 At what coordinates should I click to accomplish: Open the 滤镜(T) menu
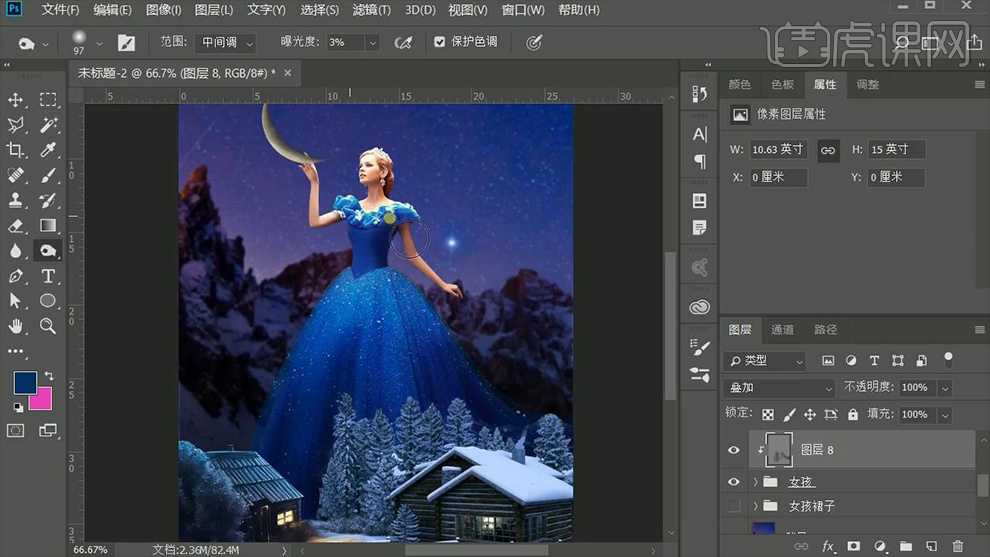(372, 10)
